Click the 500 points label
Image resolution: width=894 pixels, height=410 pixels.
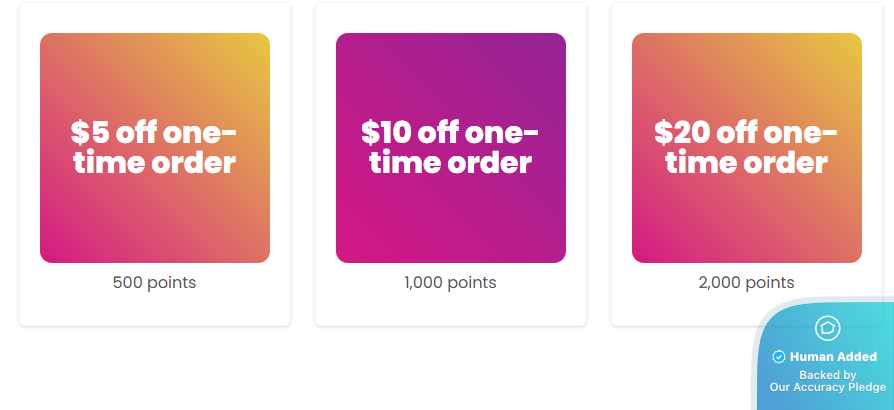tap(155, 283)
